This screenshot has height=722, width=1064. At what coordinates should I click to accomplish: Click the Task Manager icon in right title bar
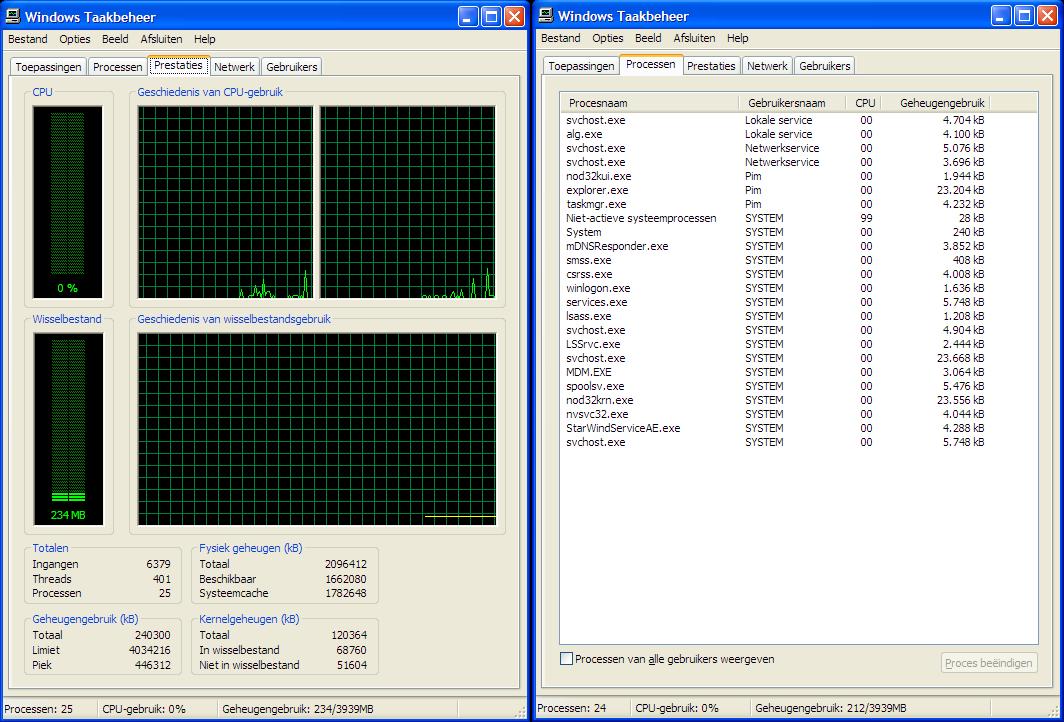click(546, 16)
